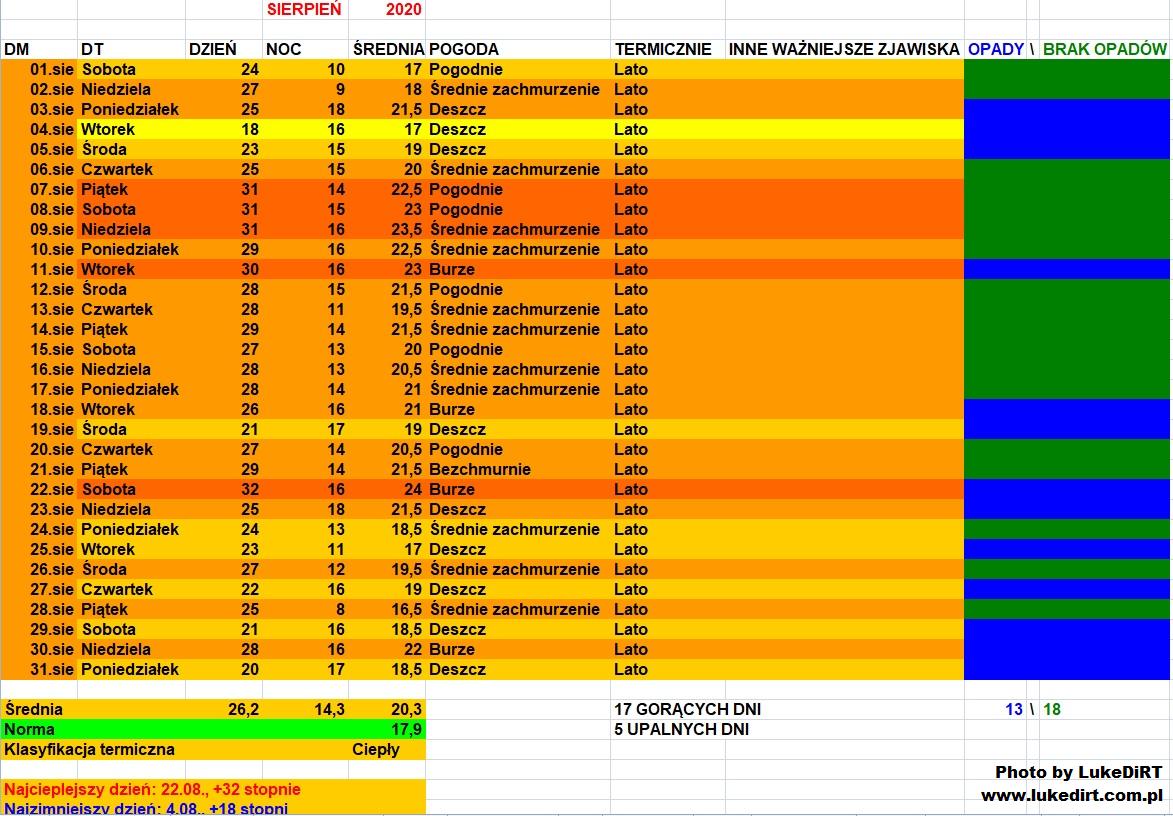
Task: Click the Bezchmurnie weather cell
Action: [x=480, y=469]
